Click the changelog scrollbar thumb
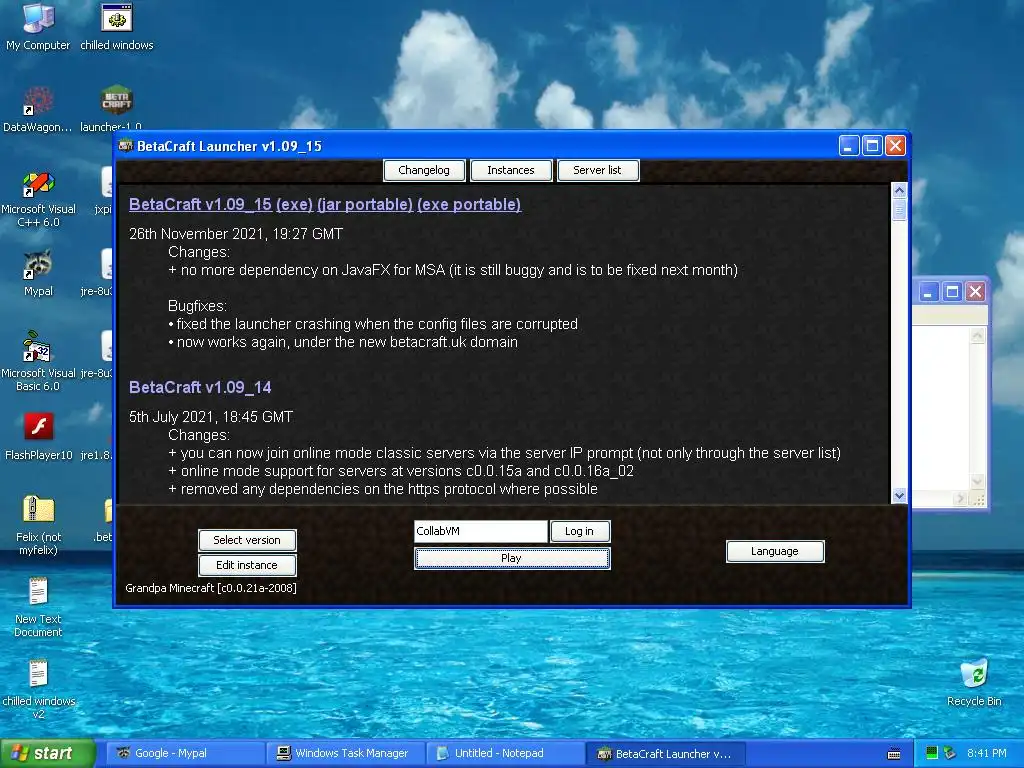The height and width of the screenshot is (768, 1024). pyautogui.click(x=899, y=210)
